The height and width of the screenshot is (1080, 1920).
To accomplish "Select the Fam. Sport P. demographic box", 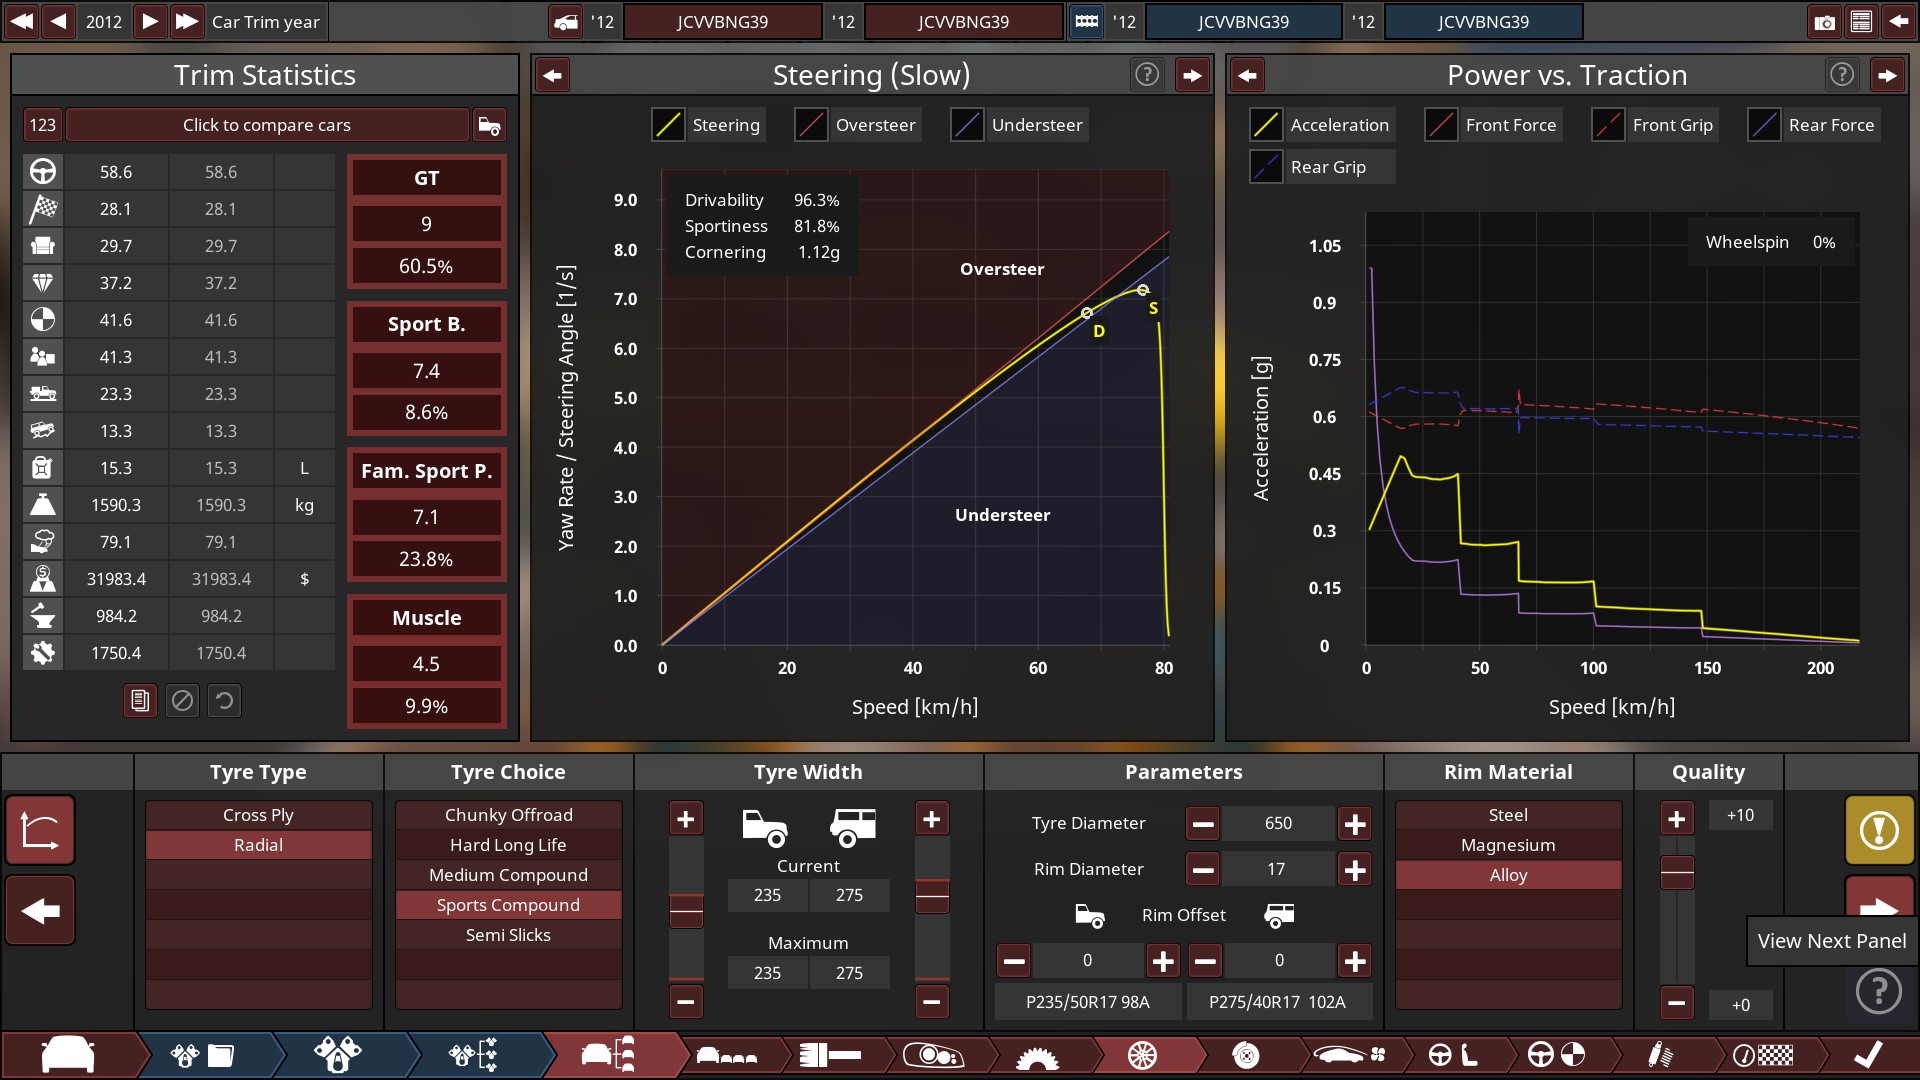I will pyautogui.click(x=427, y=515).
